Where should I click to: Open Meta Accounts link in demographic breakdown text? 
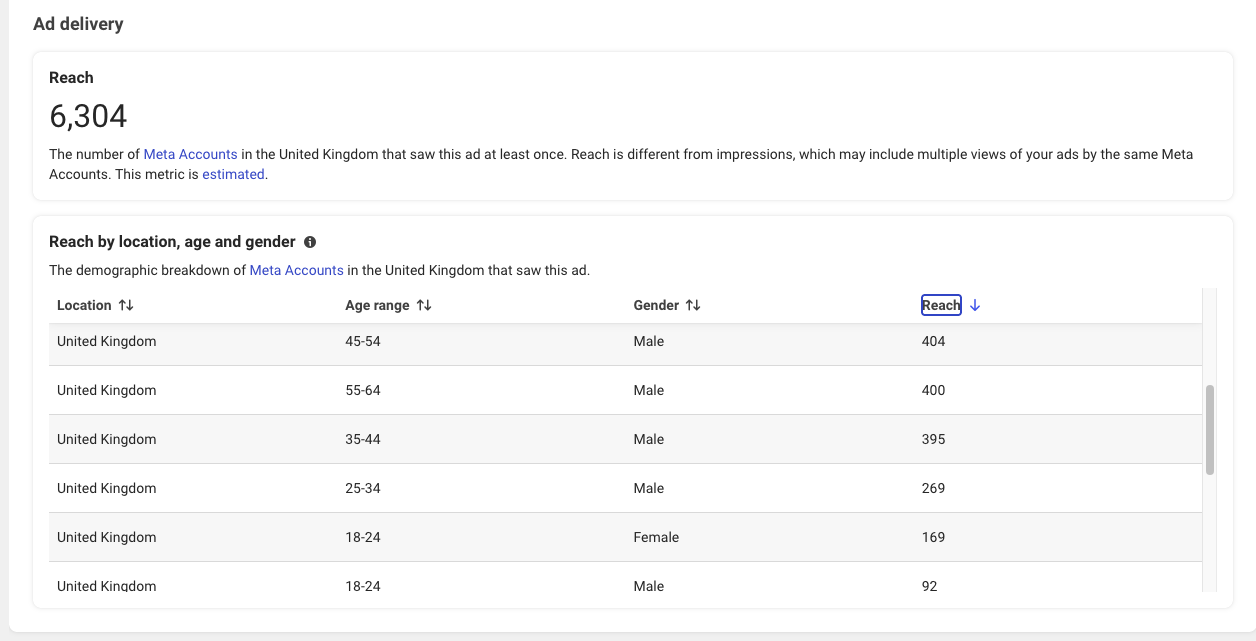pyautogui.click(x=296, y=270)
